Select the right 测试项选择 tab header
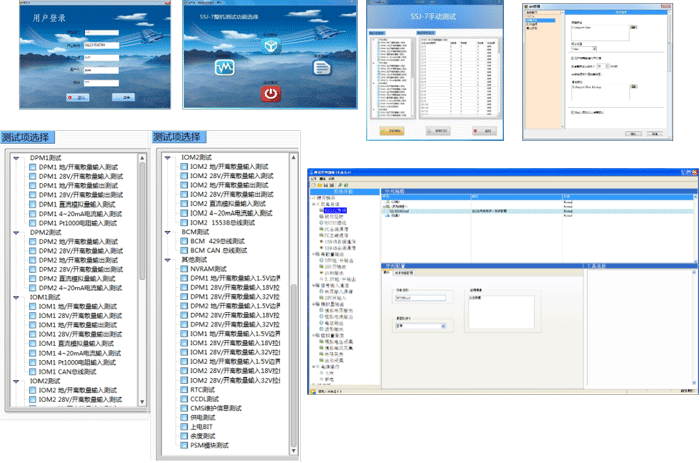This screenshot has height=463, width=700. tap(177, 137)
